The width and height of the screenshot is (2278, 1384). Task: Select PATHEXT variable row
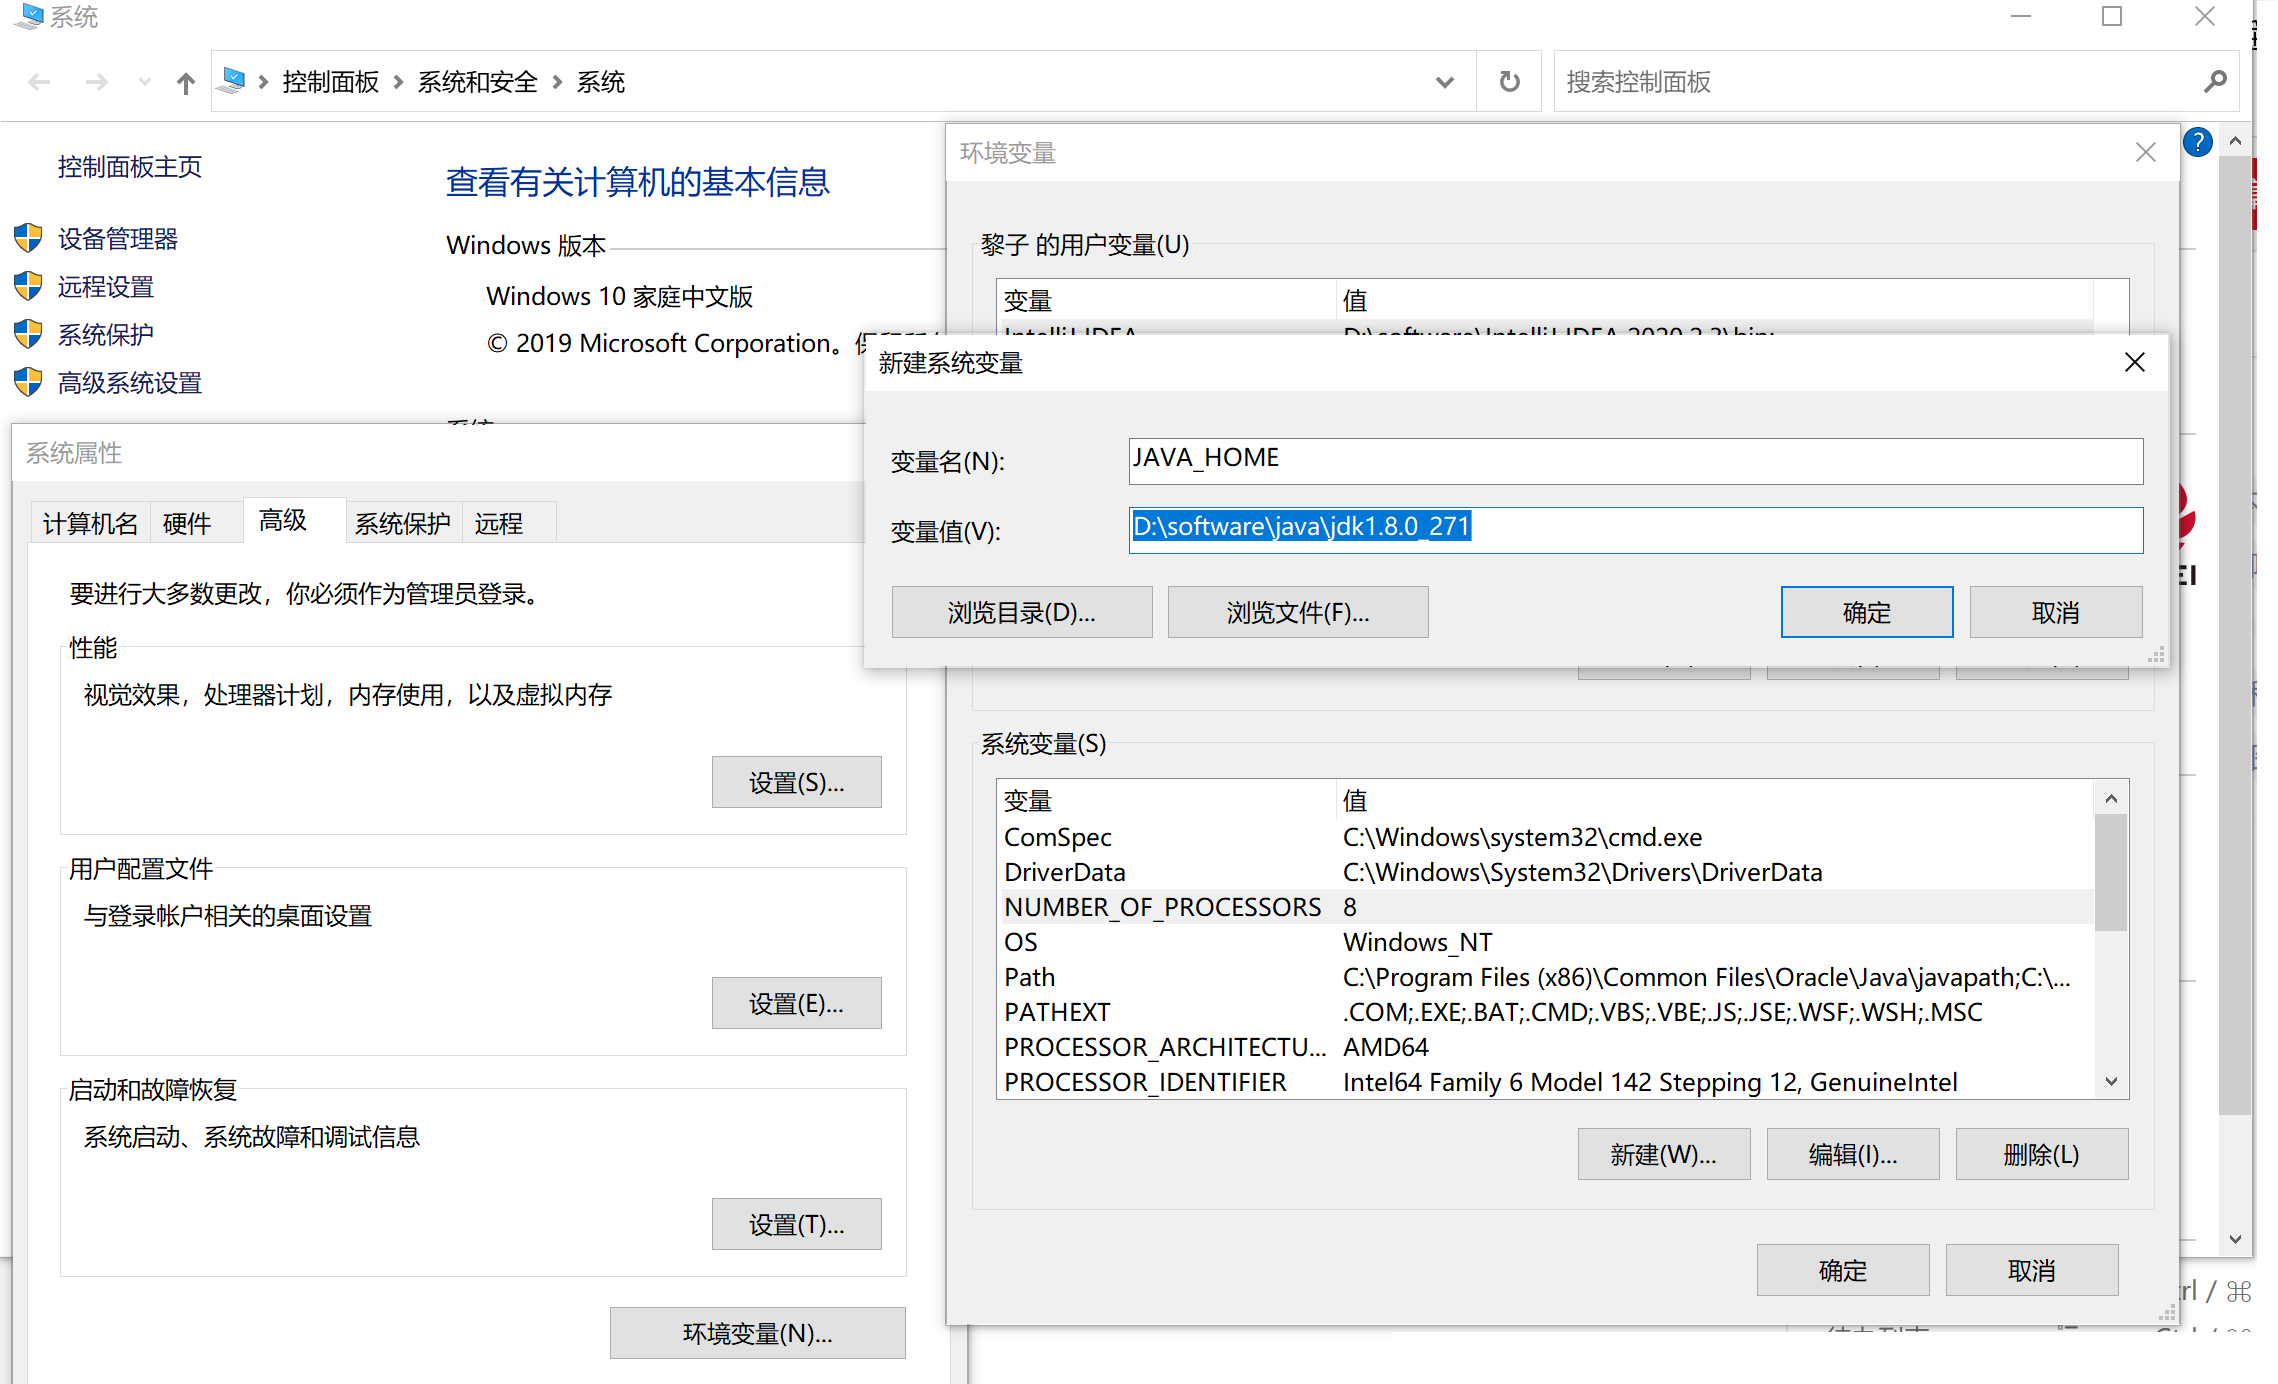(x=1545, y=1012)
